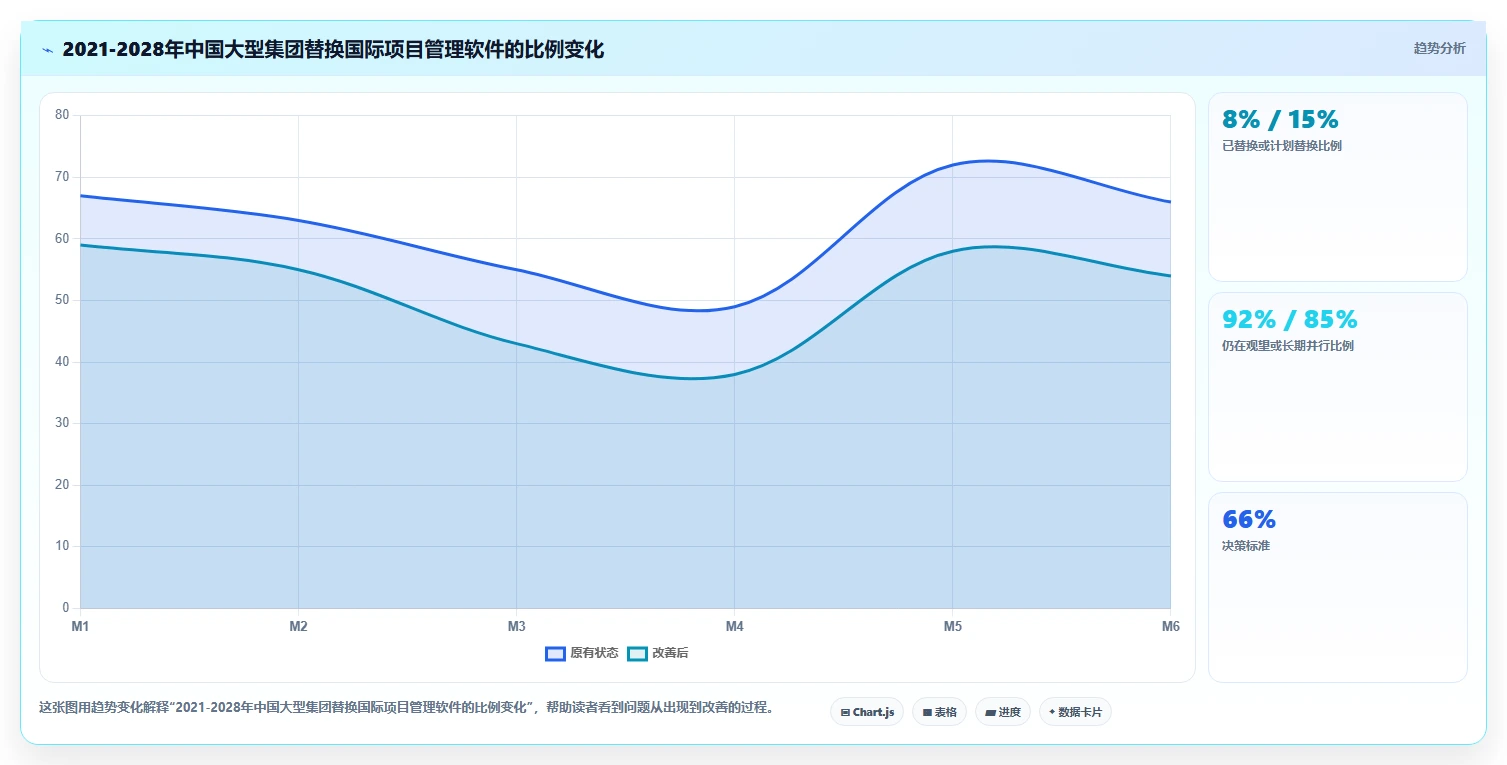Click the 80 y-axis label
This screenshot has width=1507, height=765.
[x=62, y=115]
